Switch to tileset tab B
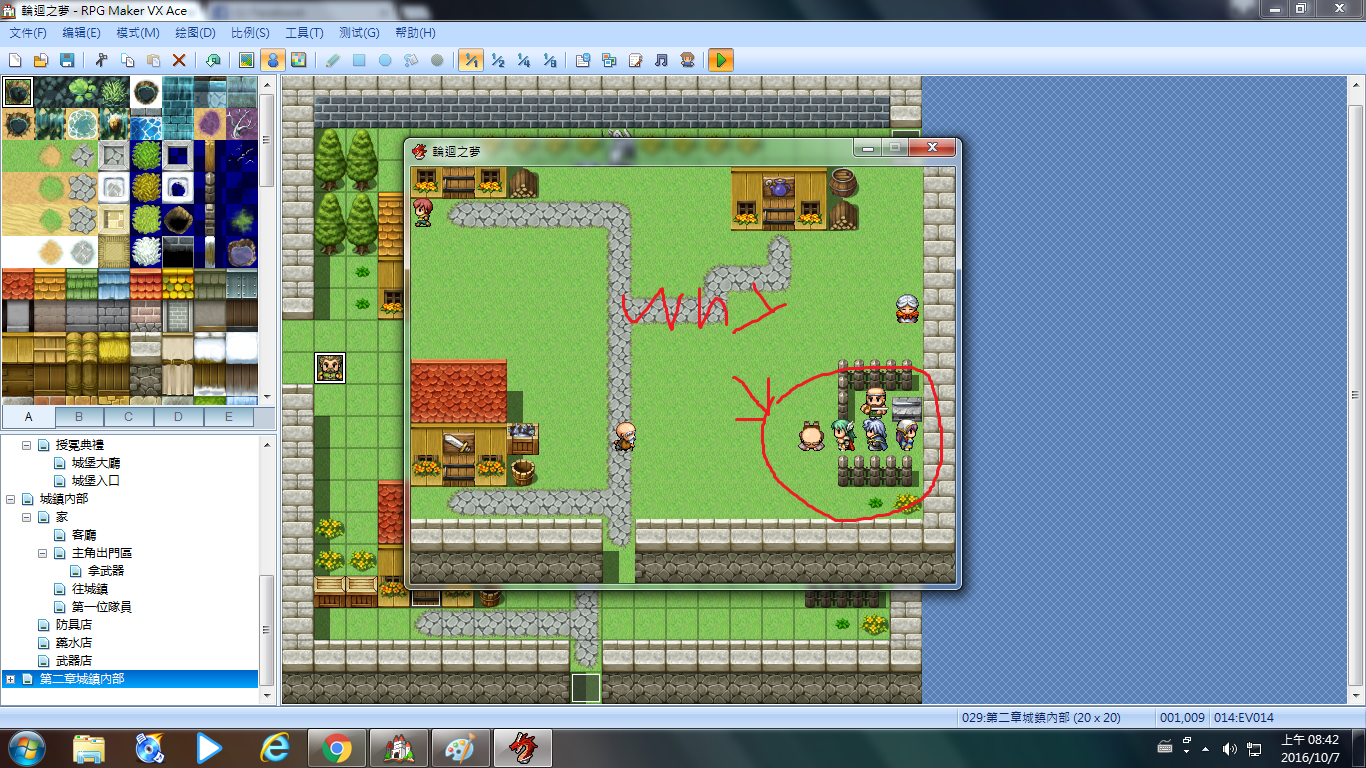The height and width of the screenshot is (768, 1366). 79,417
